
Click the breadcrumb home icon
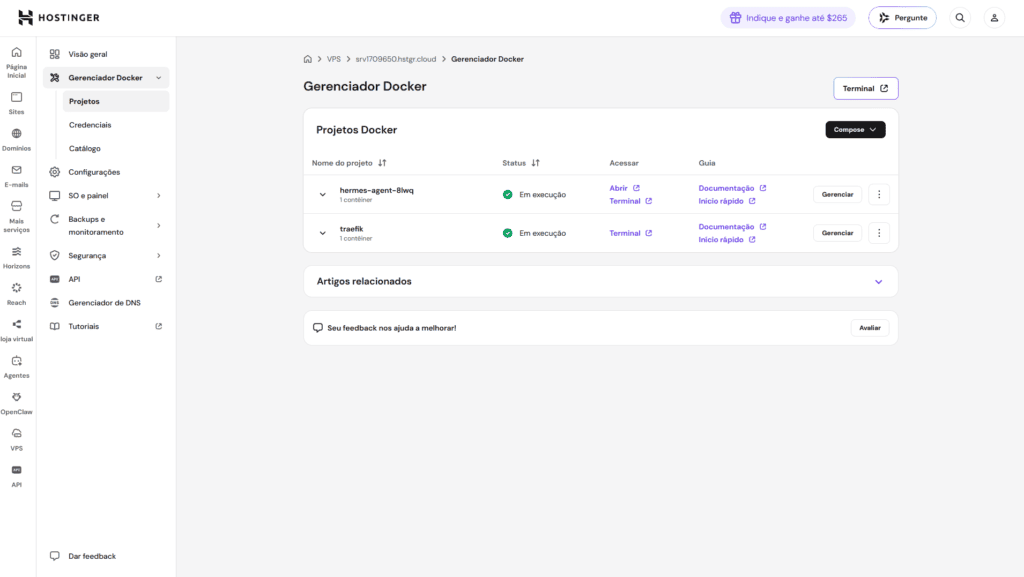(308, 59)
